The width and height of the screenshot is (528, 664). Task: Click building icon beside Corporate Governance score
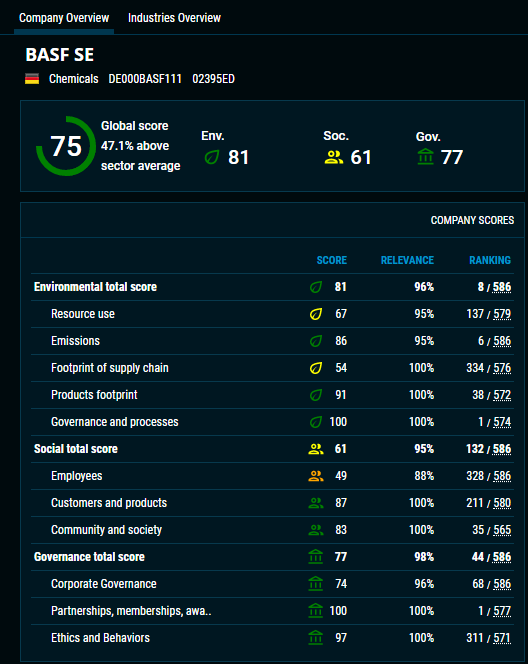point(316,584)
